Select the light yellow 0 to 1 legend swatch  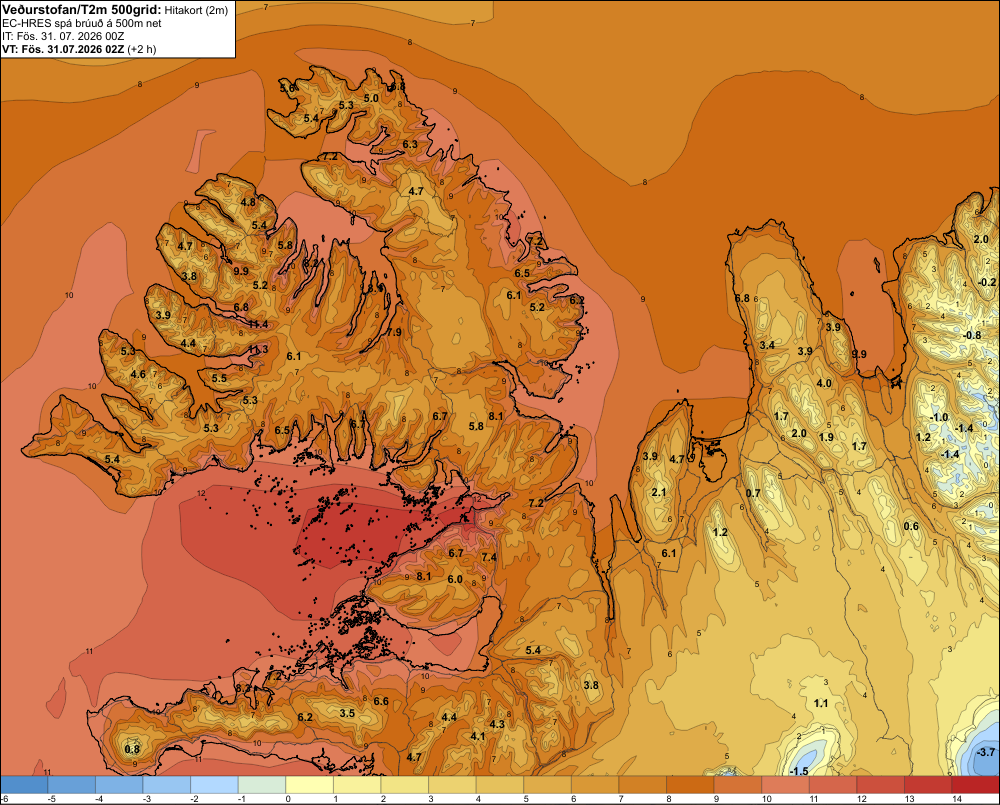point(310,785)
